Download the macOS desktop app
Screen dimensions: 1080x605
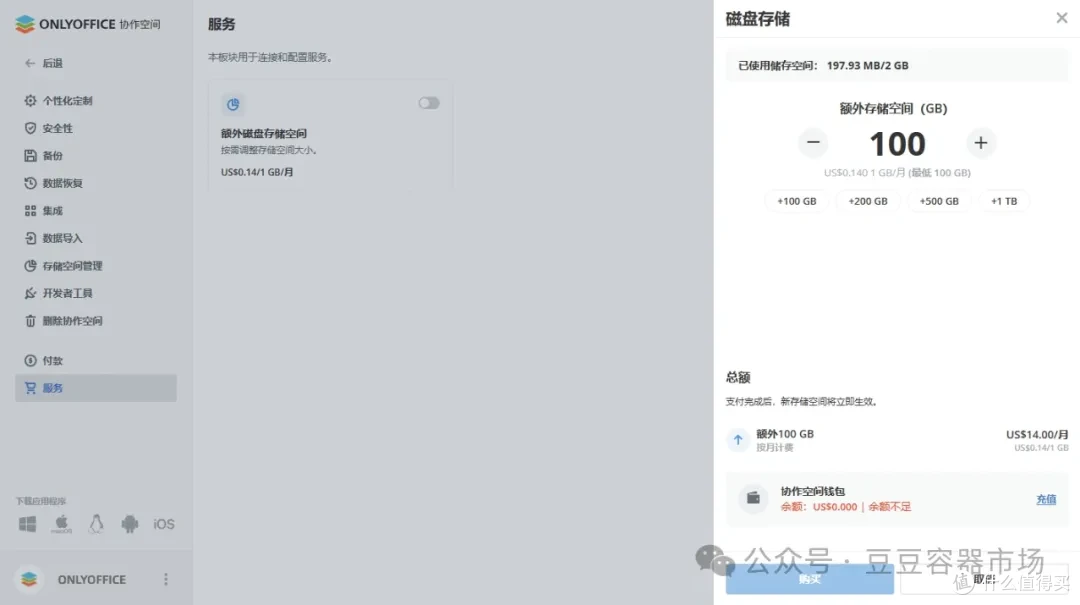pyautogui.click(x=61, y=524)
